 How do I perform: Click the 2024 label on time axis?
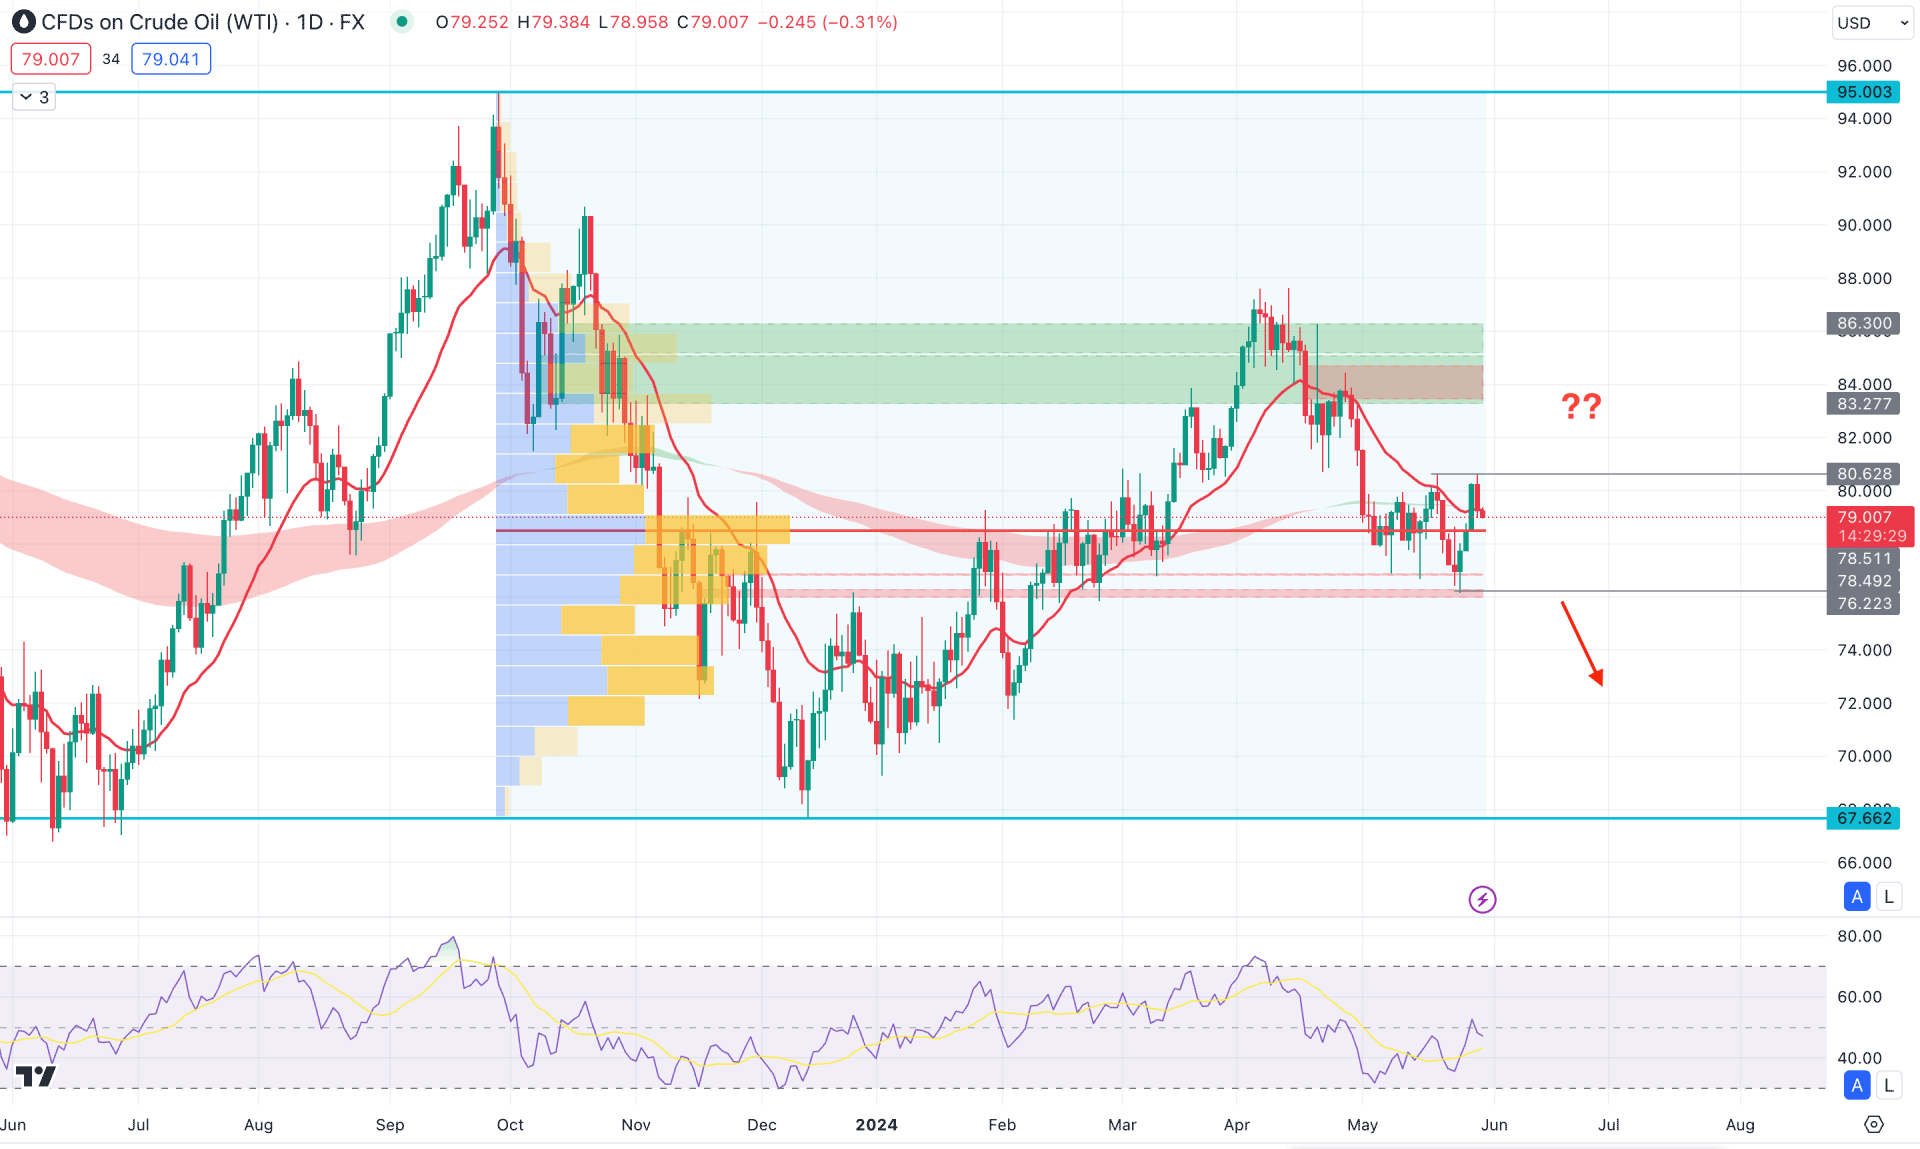click(x=876, y=1124)
